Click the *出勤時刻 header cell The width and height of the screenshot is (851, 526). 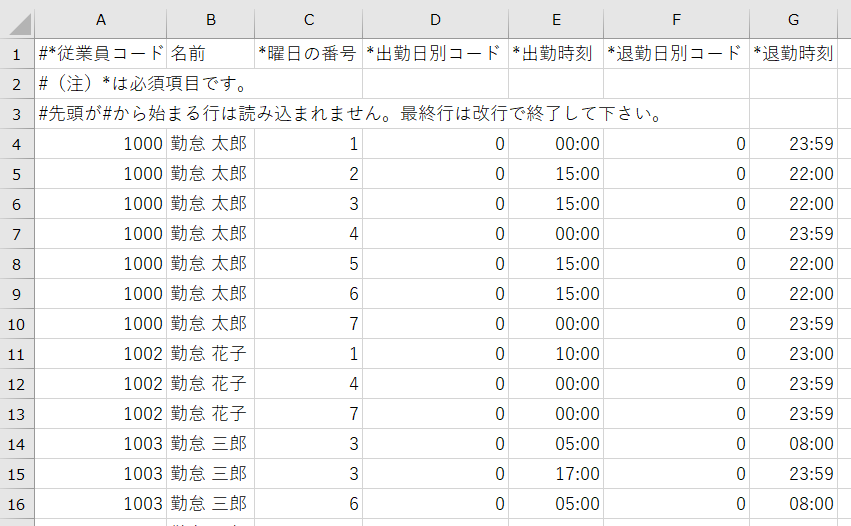point(555,54)
